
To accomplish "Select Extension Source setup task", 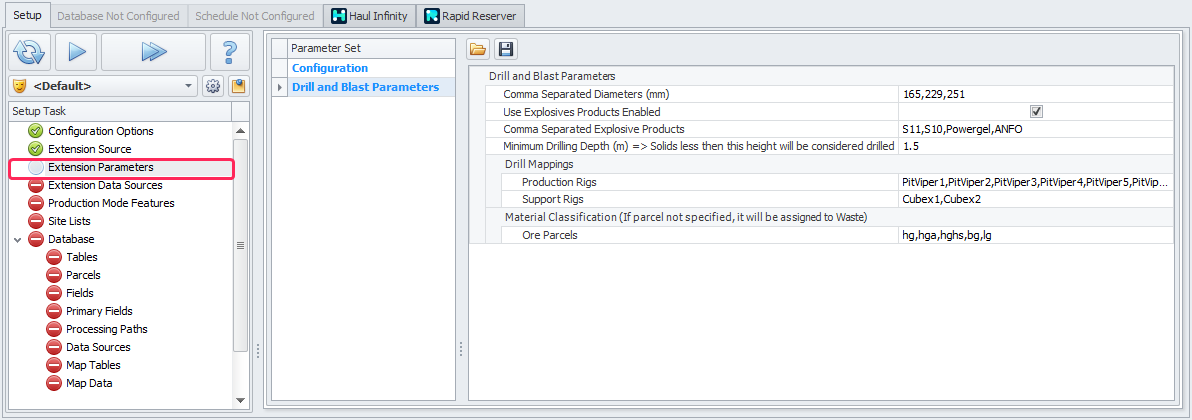I will tap(90, 149).
